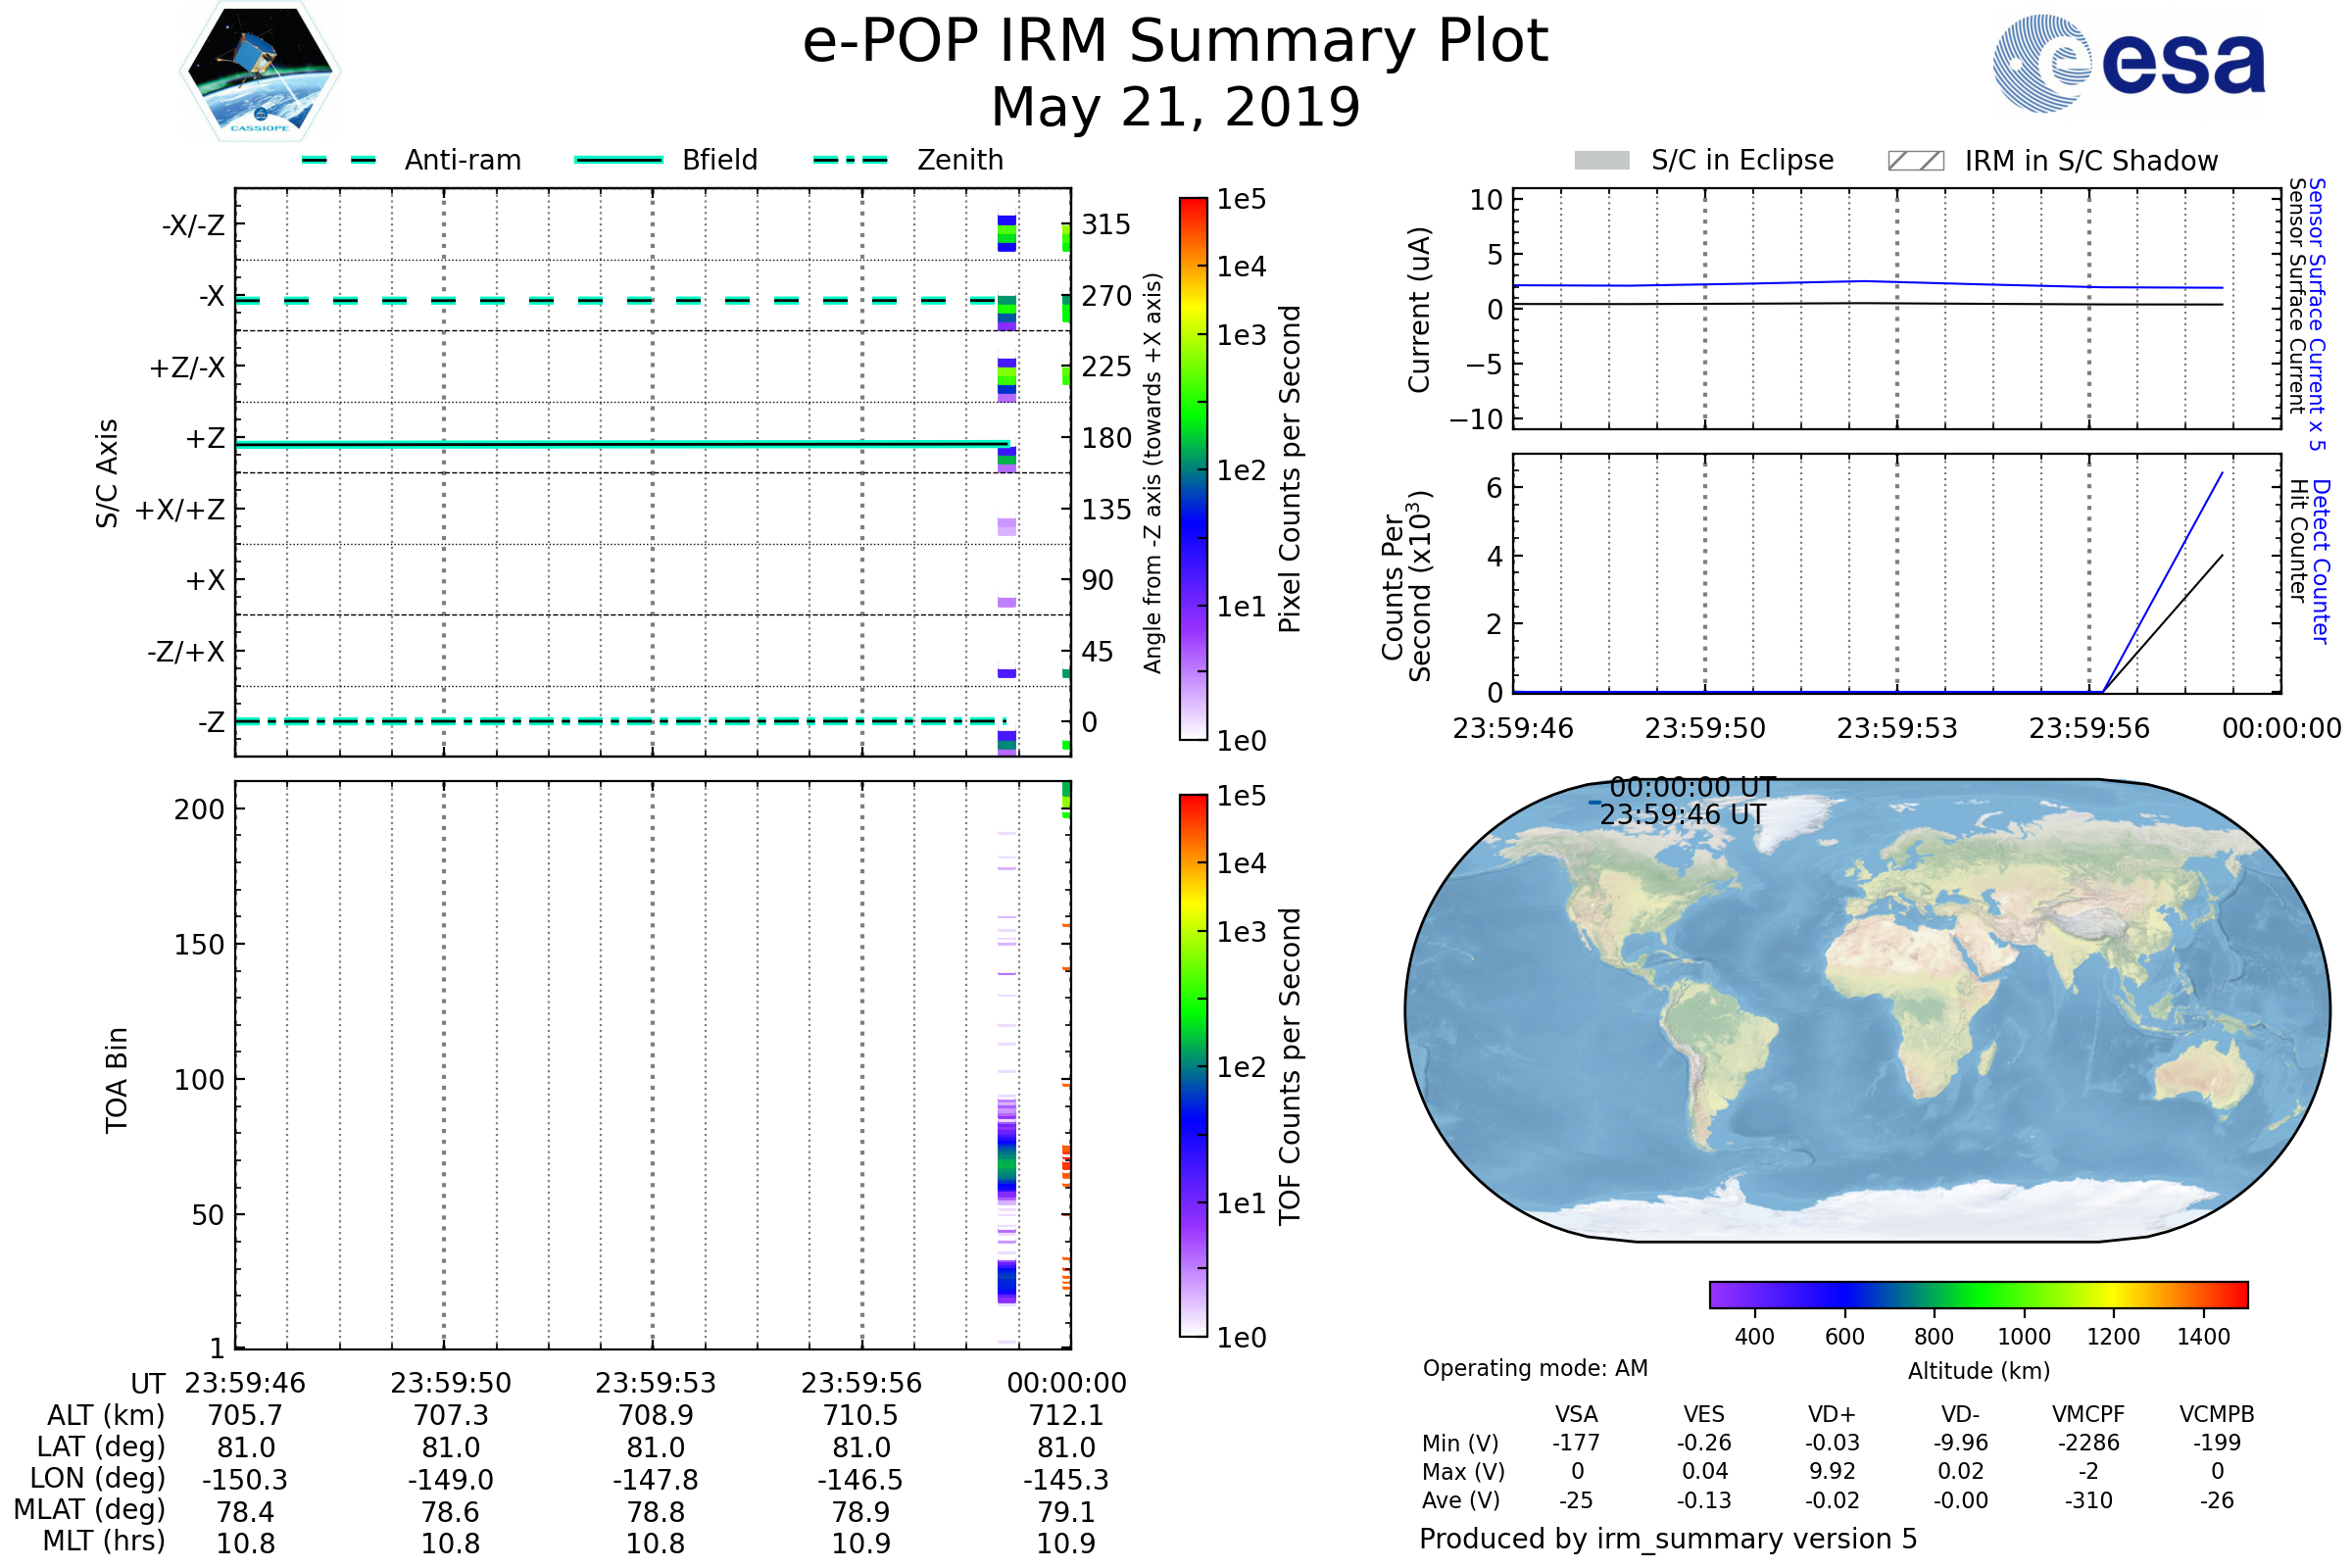This screenshot has height=1568, width=2352.
Task: Click the Operating mode: AM label
Action: pos(1535,1368)
